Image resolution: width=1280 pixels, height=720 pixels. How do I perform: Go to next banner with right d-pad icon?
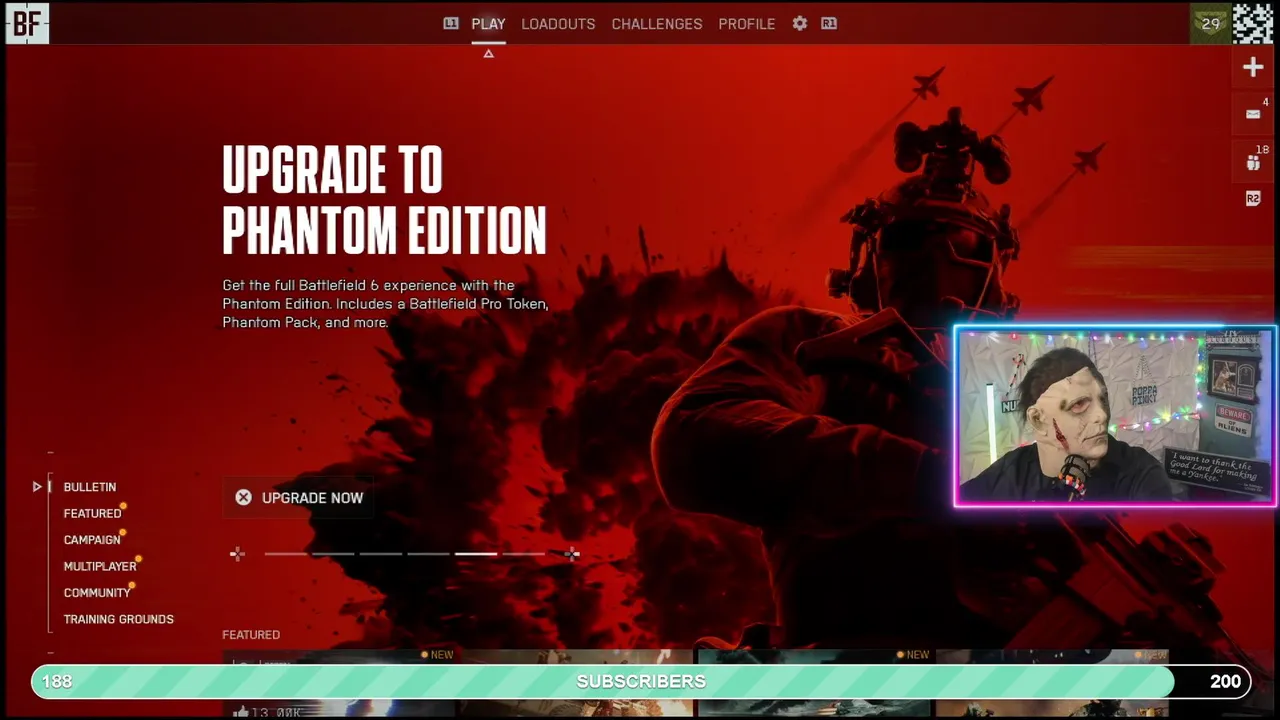tap(572, 554)
